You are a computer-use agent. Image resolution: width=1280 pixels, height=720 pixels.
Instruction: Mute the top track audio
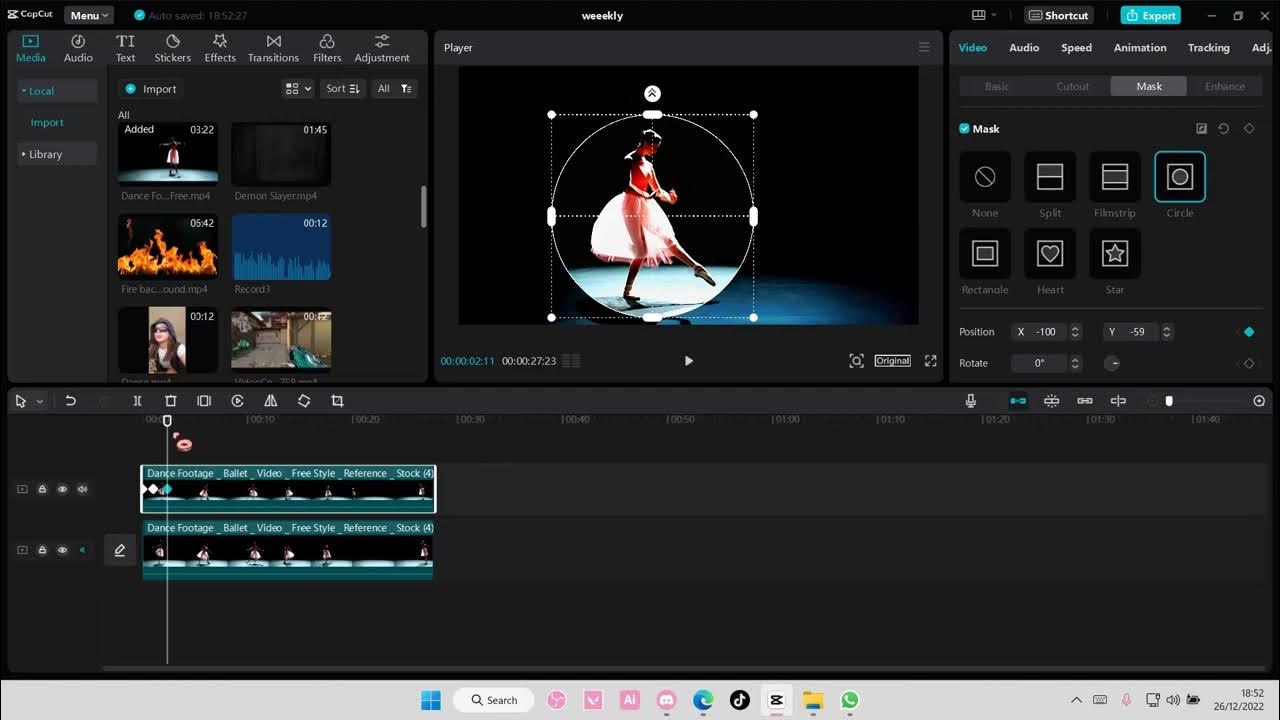tap(82, 489)
